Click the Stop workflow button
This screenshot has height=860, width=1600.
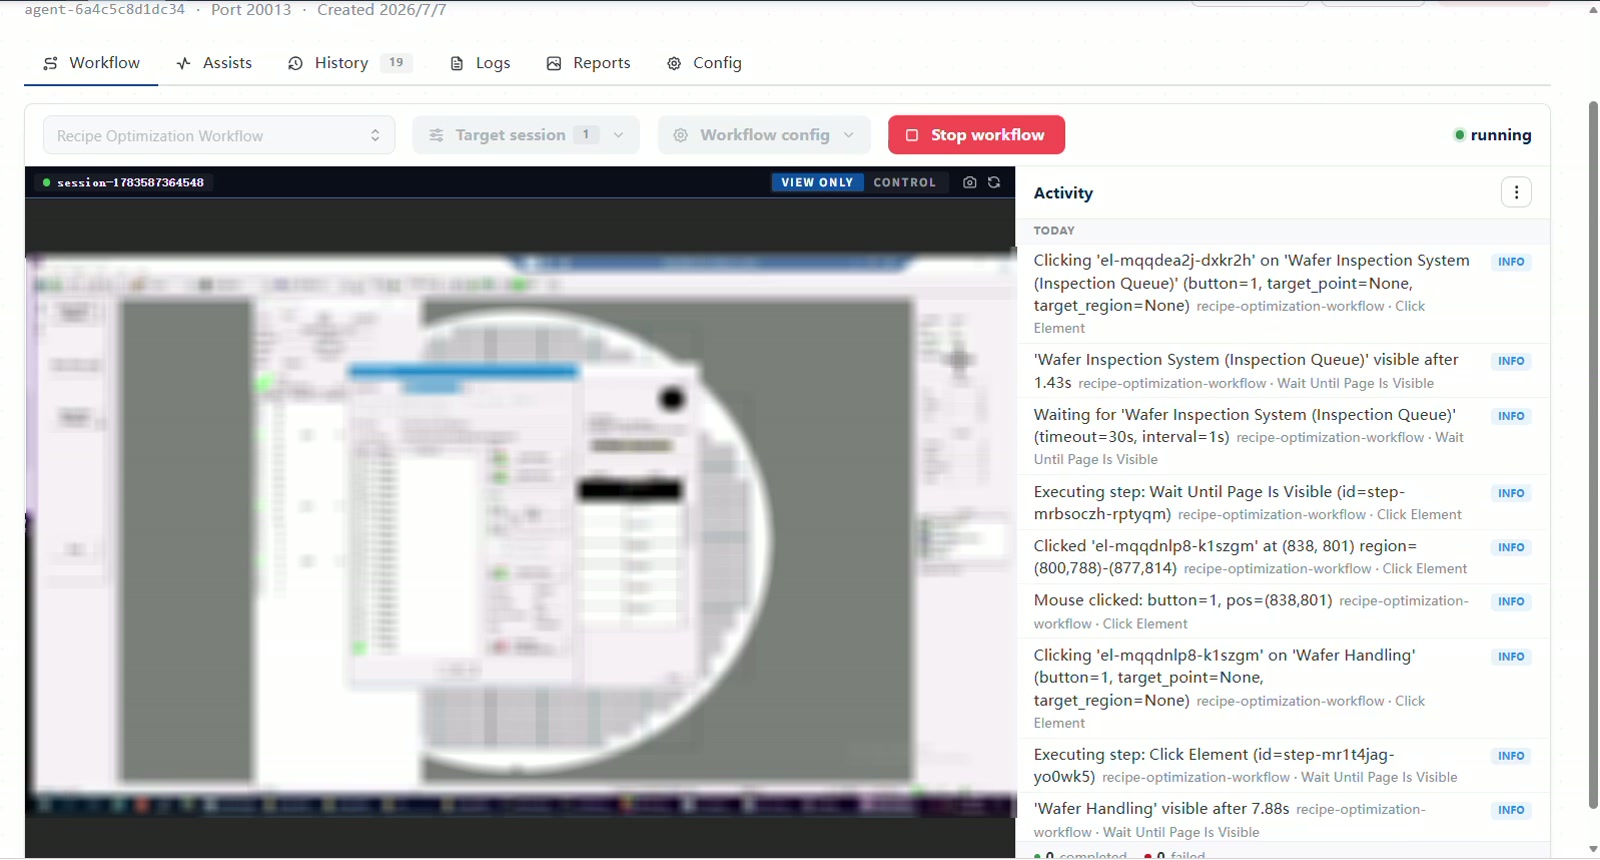[x=976, y=135]
